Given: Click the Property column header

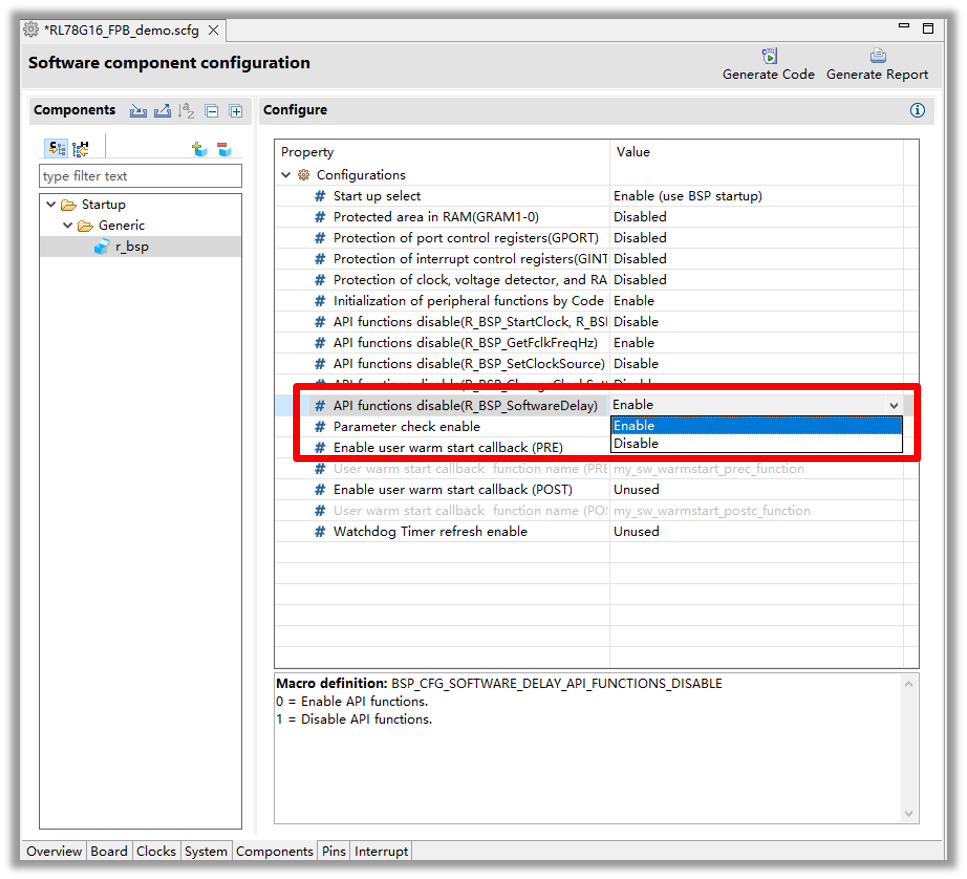Looking at the screenshot, I should tap(442, 152).
